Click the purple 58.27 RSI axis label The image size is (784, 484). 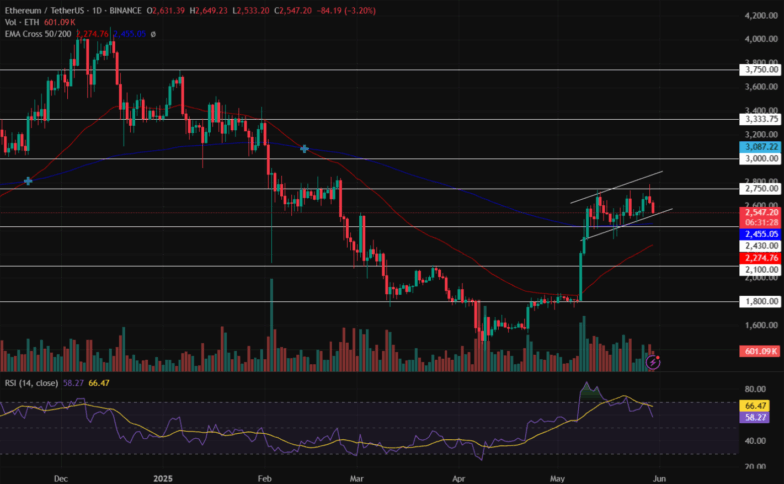click(754, 417)
